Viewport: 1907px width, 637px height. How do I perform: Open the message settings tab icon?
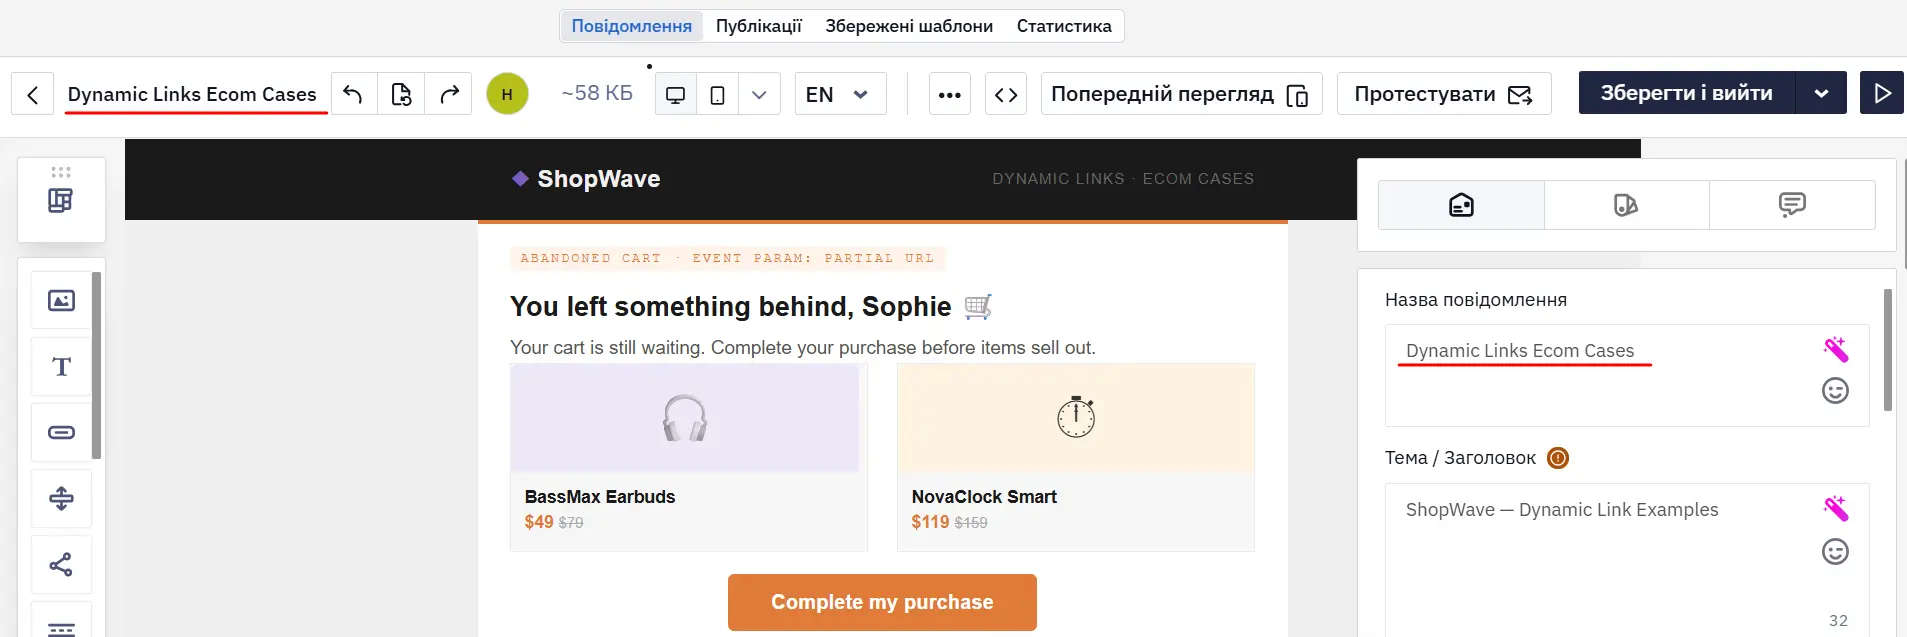pos(1461,205)
